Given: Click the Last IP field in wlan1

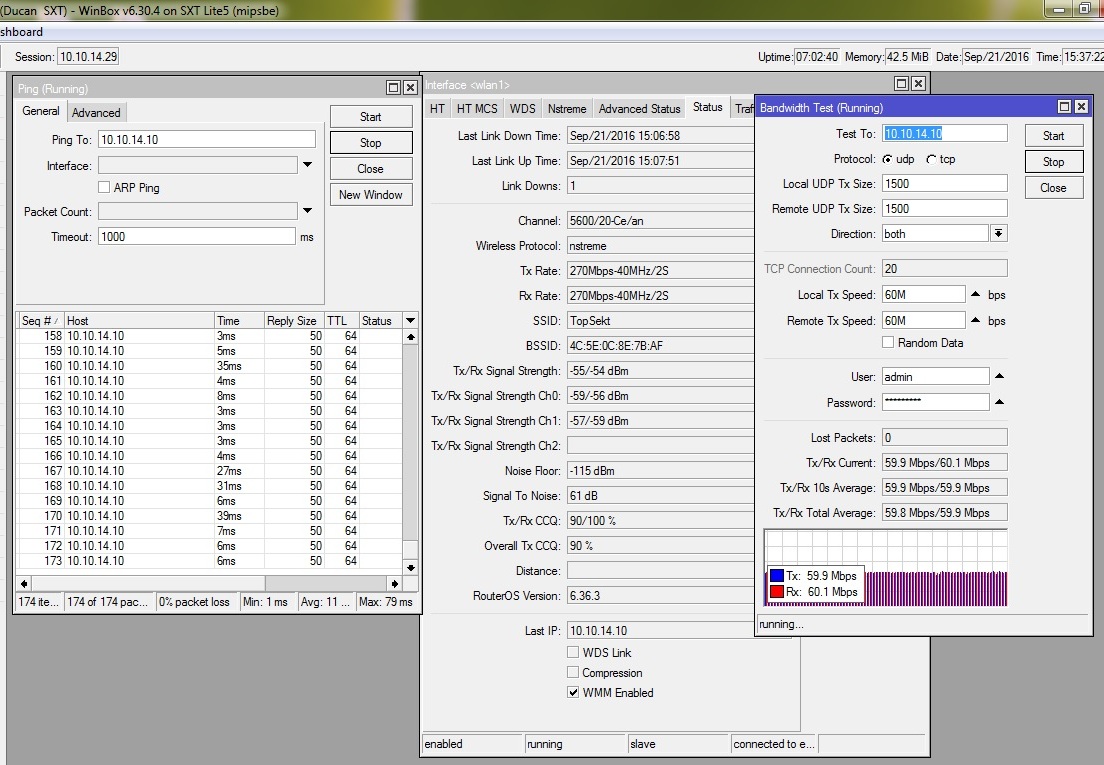Looking at the screenshot, I should 679,631.
